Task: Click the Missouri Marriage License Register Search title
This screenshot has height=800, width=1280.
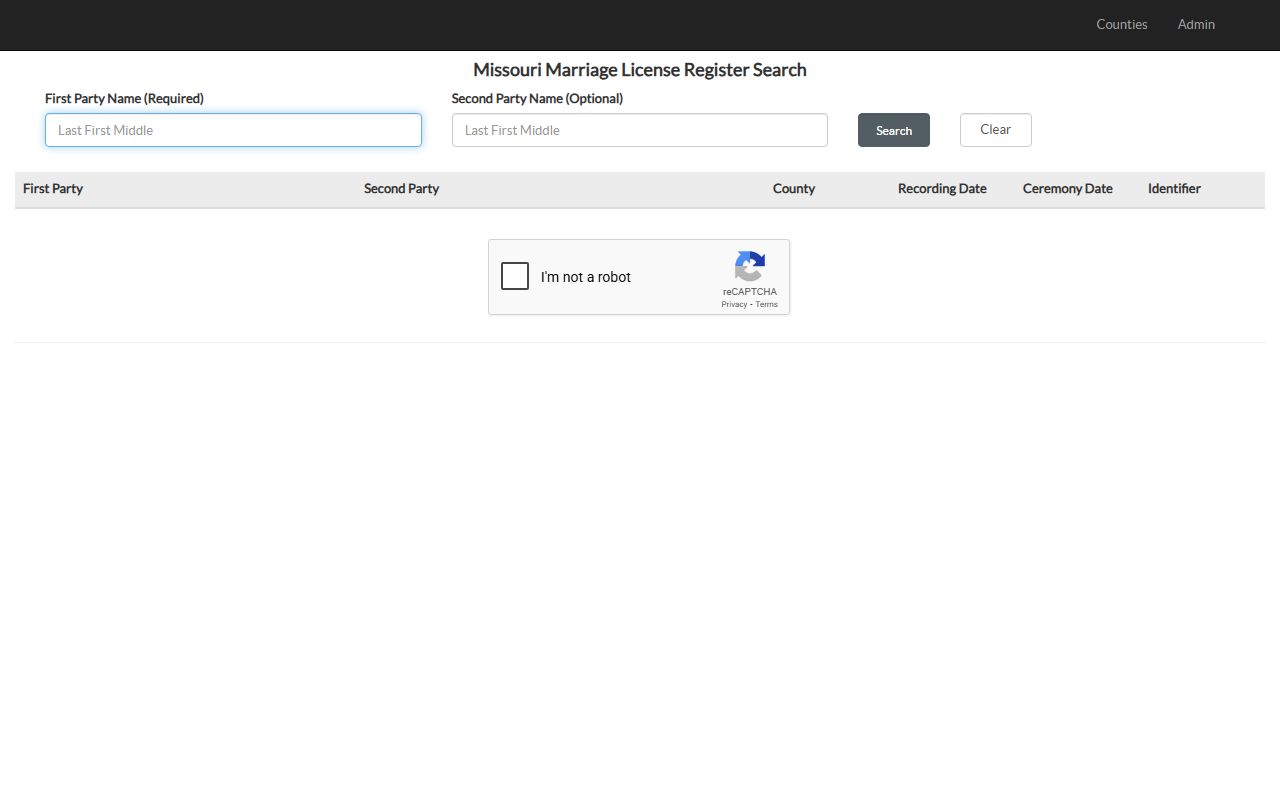Action: tap(640, 70)
